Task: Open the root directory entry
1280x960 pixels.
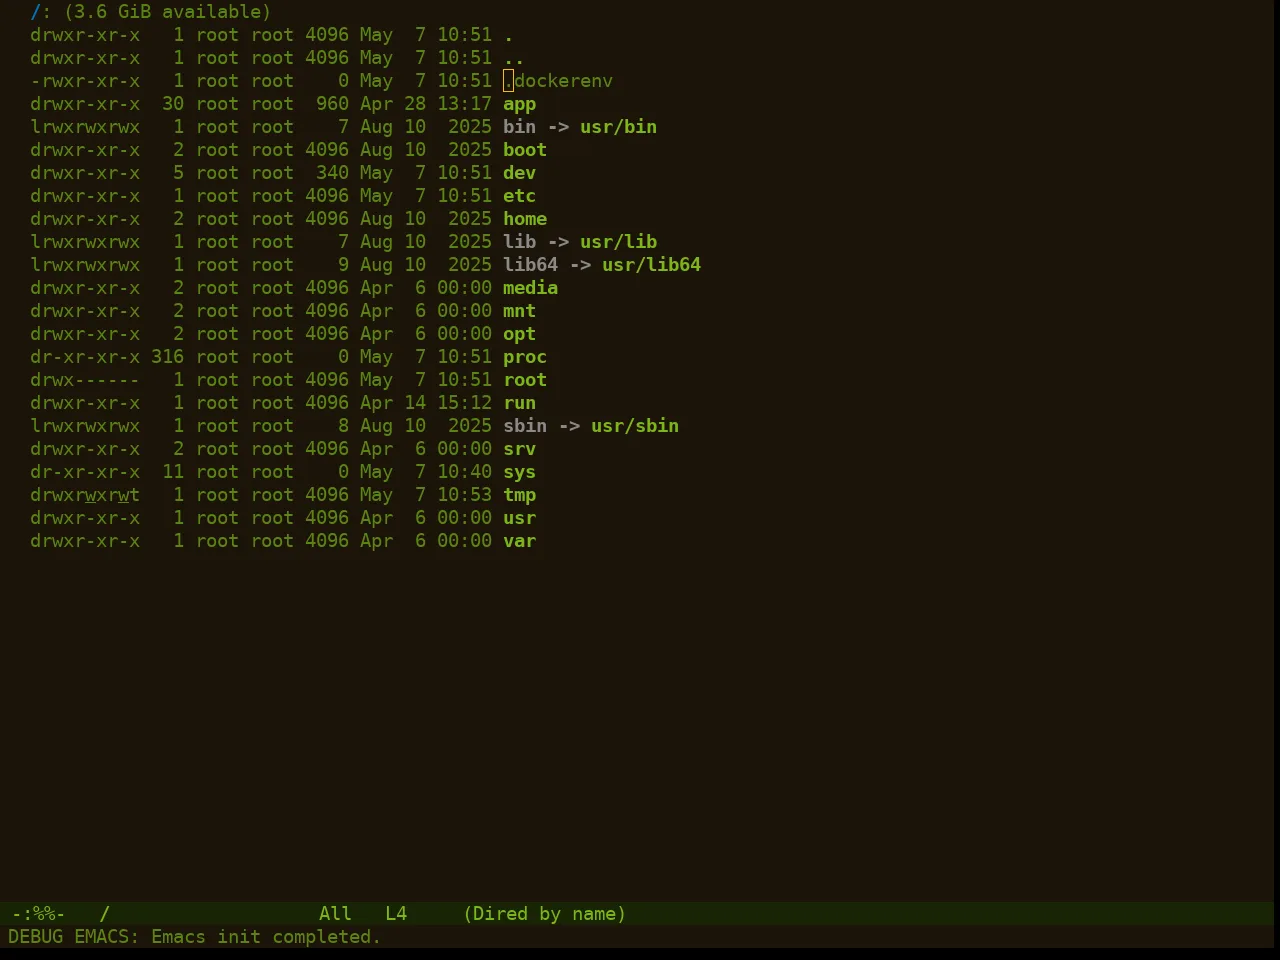Action: 525,380
